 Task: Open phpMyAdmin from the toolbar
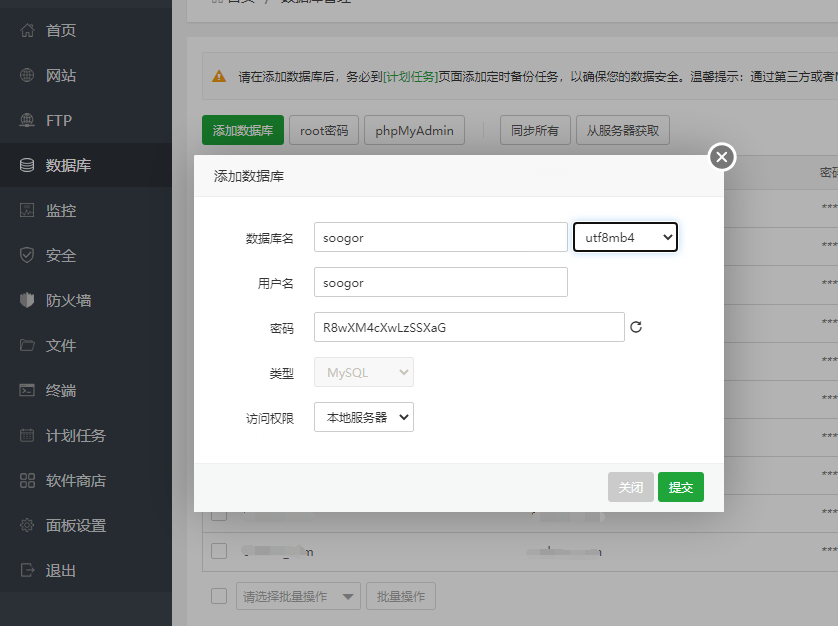click(414, 129)
